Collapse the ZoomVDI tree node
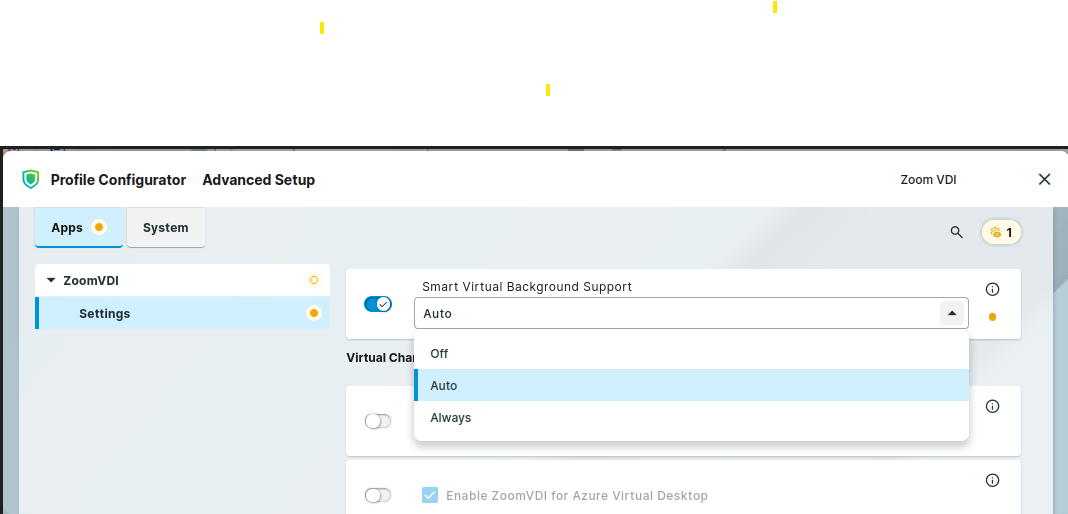Viewport: 1068px width, 514px height. (50, 281)
